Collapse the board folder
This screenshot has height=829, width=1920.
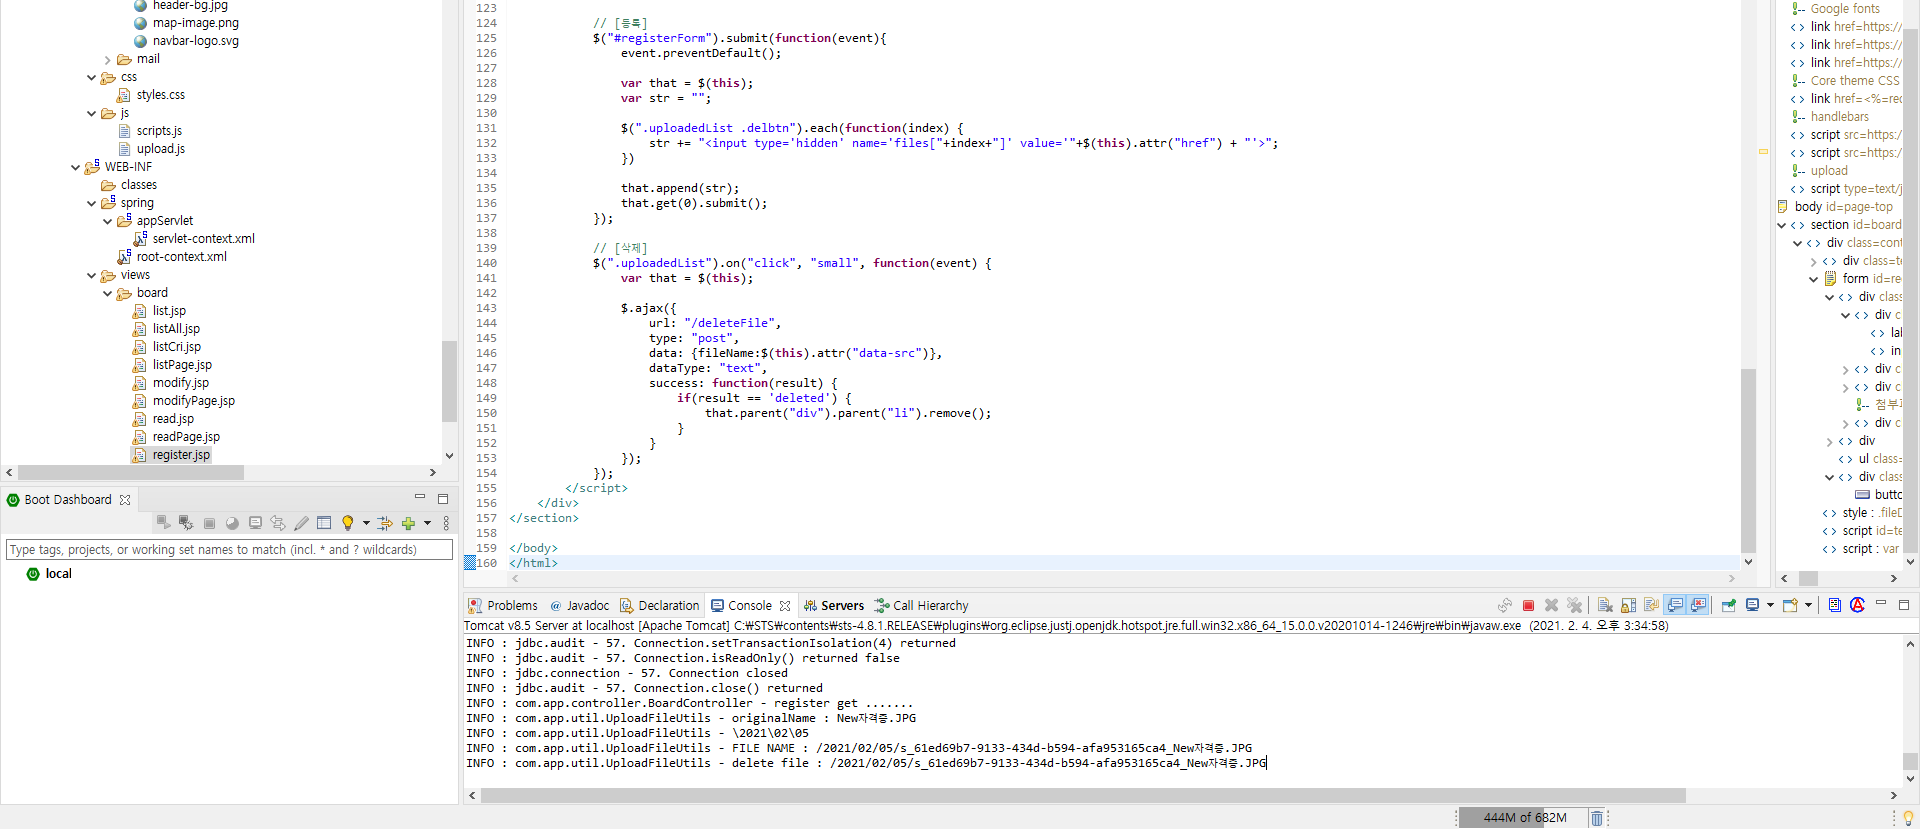(108, 293)
